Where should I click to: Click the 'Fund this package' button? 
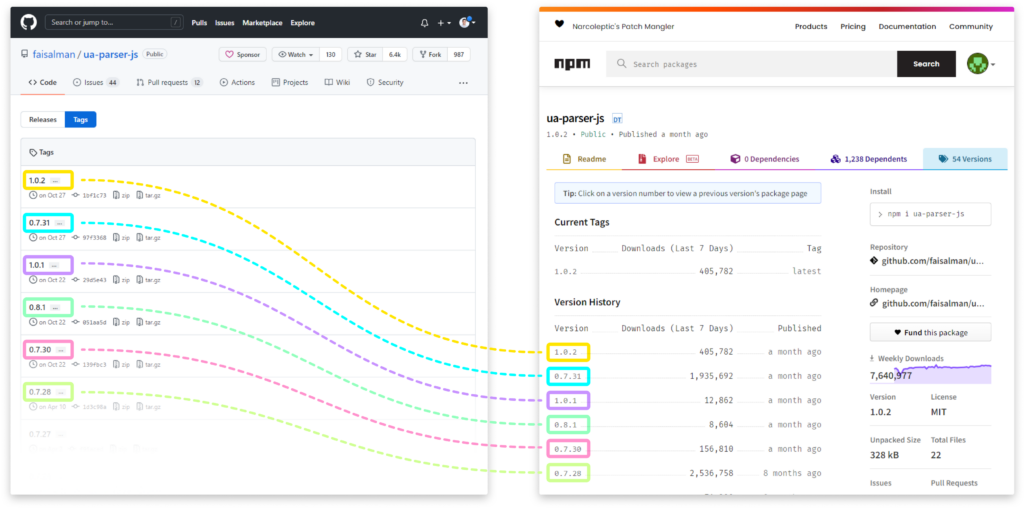click(x=930, y=332)
